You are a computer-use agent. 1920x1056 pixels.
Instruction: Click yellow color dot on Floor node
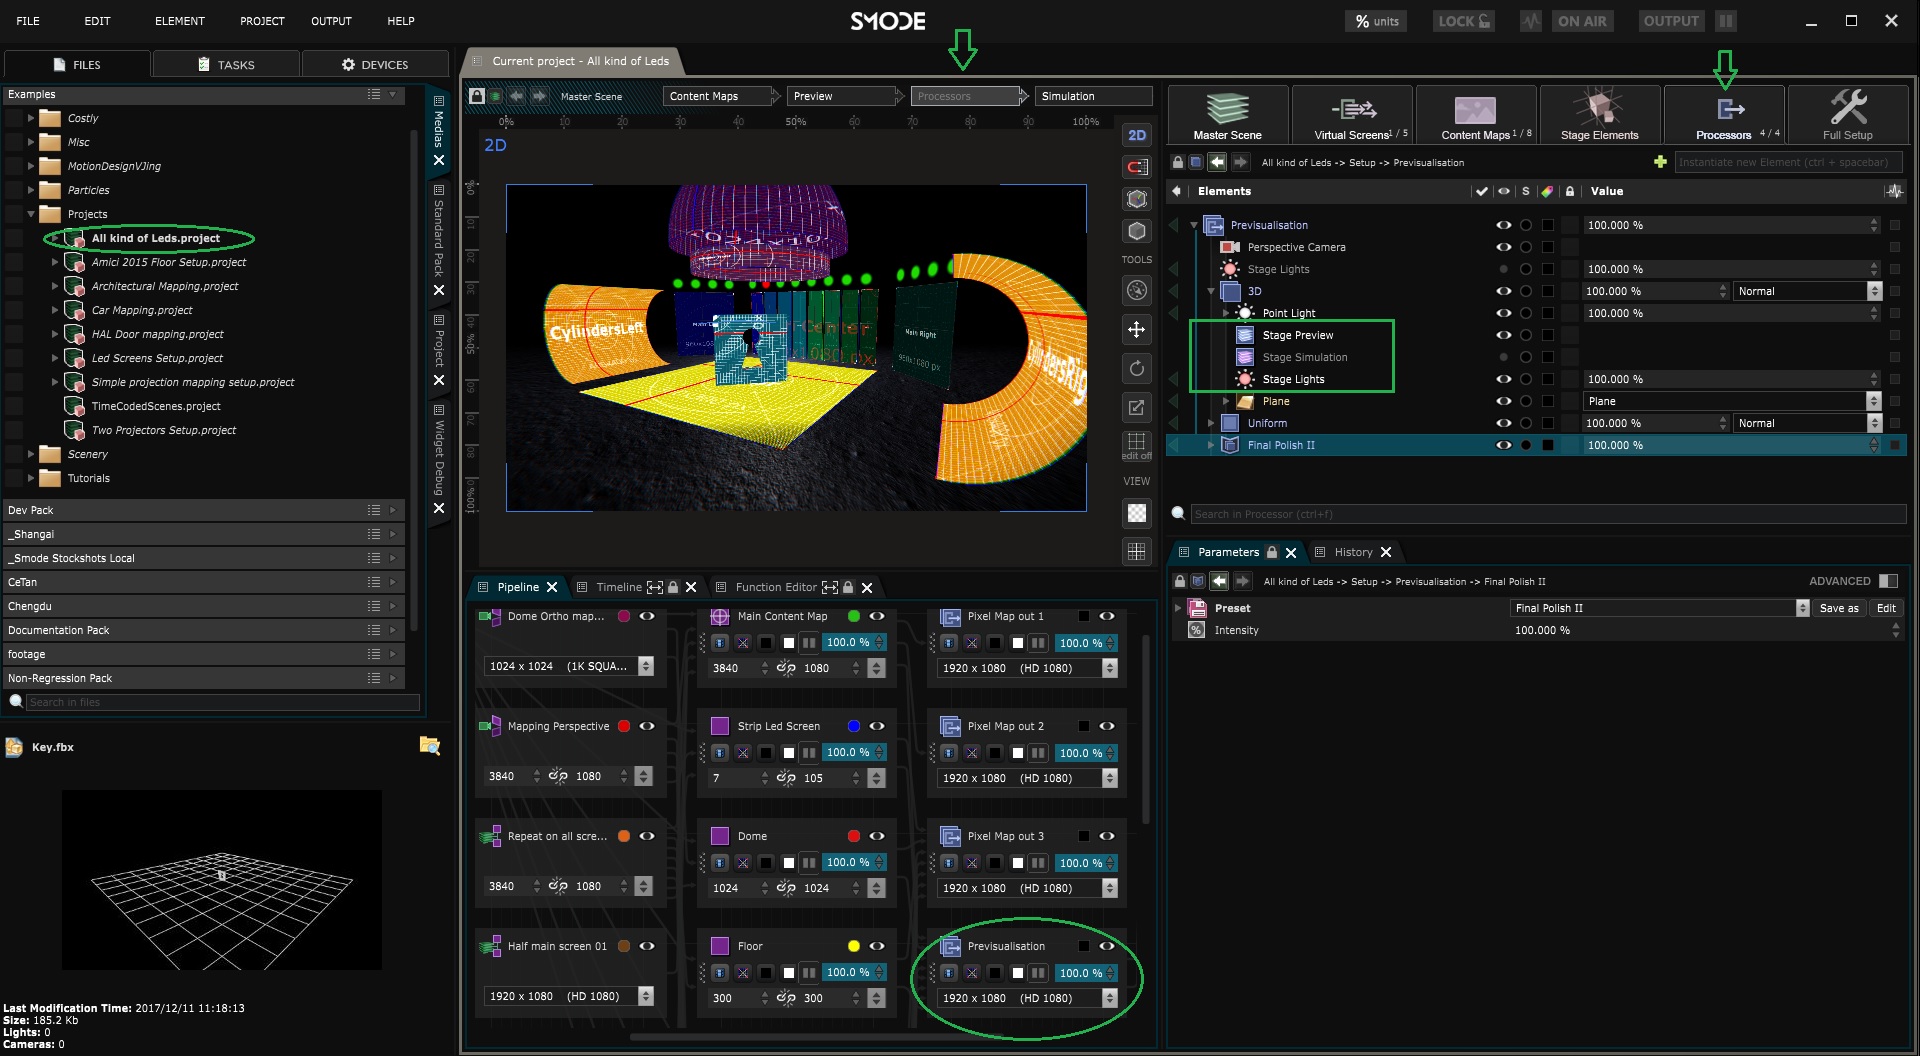click(x=854, y=946)
